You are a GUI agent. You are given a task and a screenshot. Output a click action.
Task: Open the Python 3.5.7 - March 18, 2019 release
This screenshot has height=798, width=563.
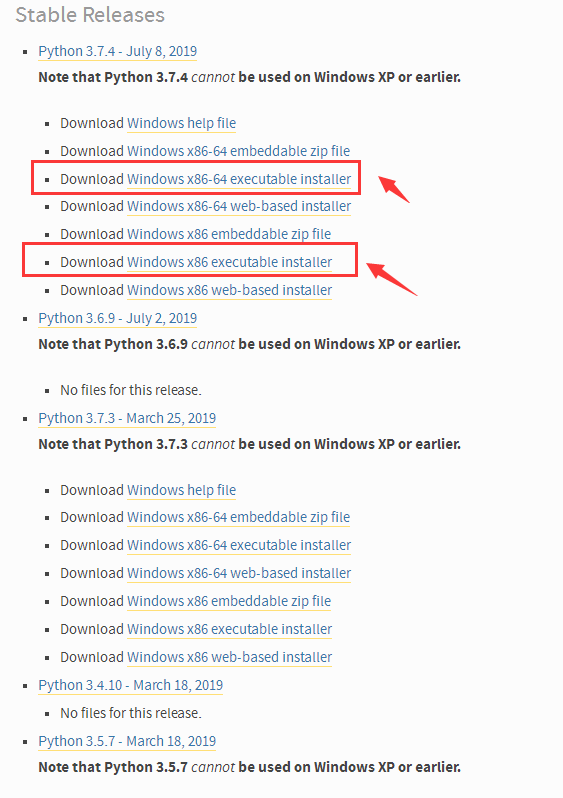127,741
